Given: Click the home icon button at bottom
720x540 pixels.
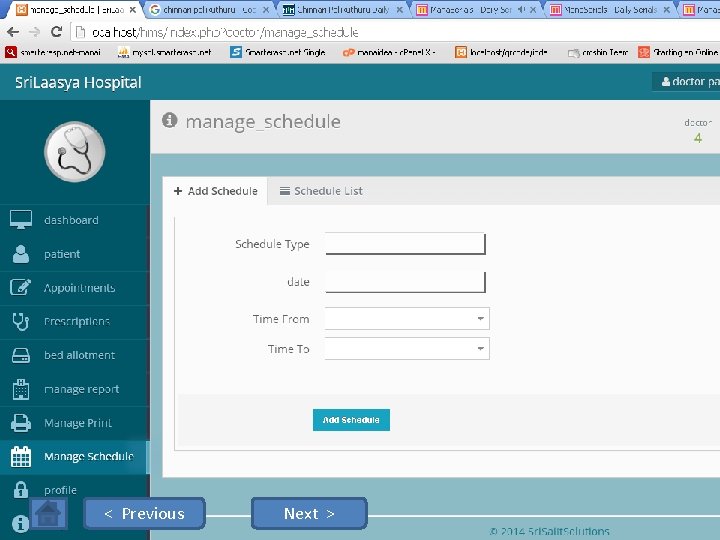Looking at the screenshot, I should pyautogui.click(x=48, y=512).
